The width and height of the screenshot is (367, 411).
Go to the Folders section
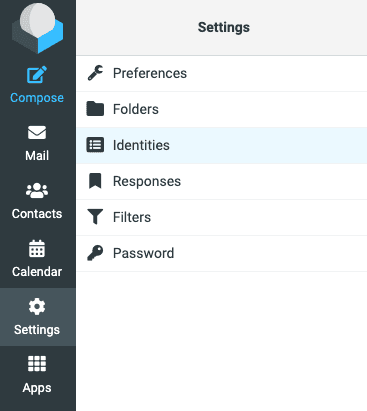(x=222, y=109)
